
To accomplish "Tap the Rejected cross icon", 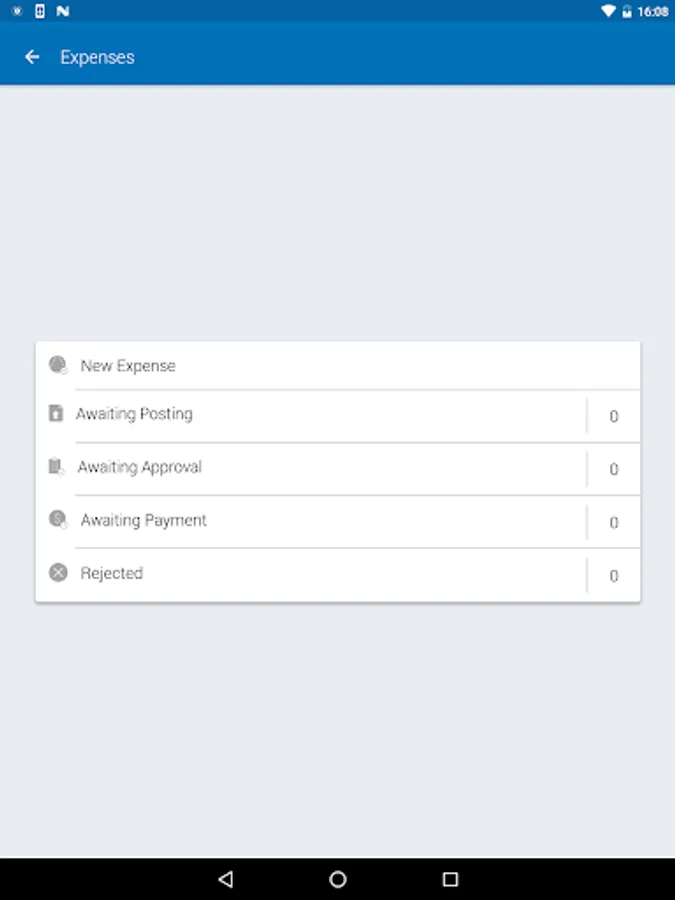I will coord(58,573).
